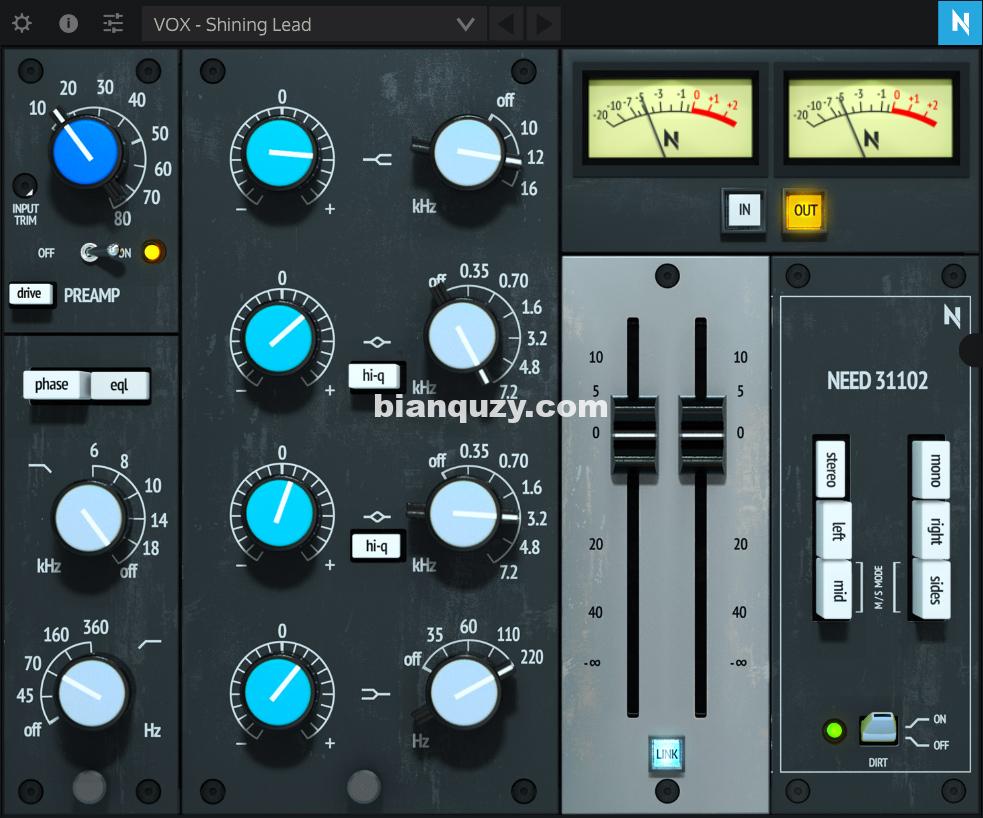Toggle the lower mid hi-q button
983x818 pixels.
(376, 546)
